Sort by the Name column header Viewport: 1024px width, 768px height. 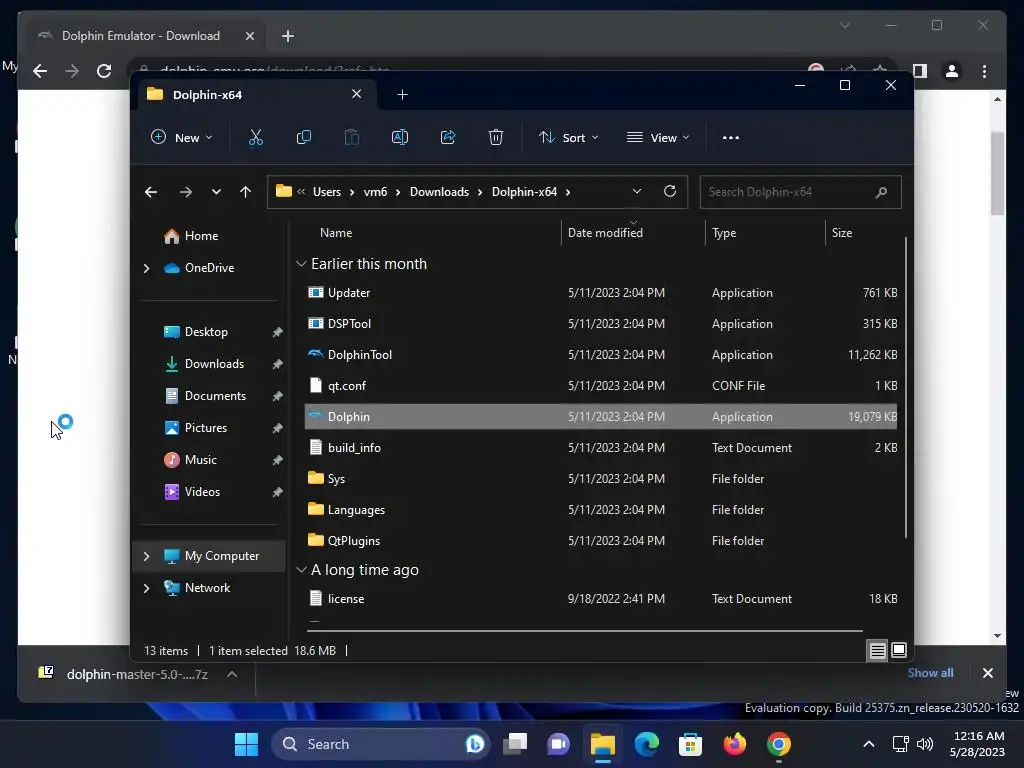336,232
